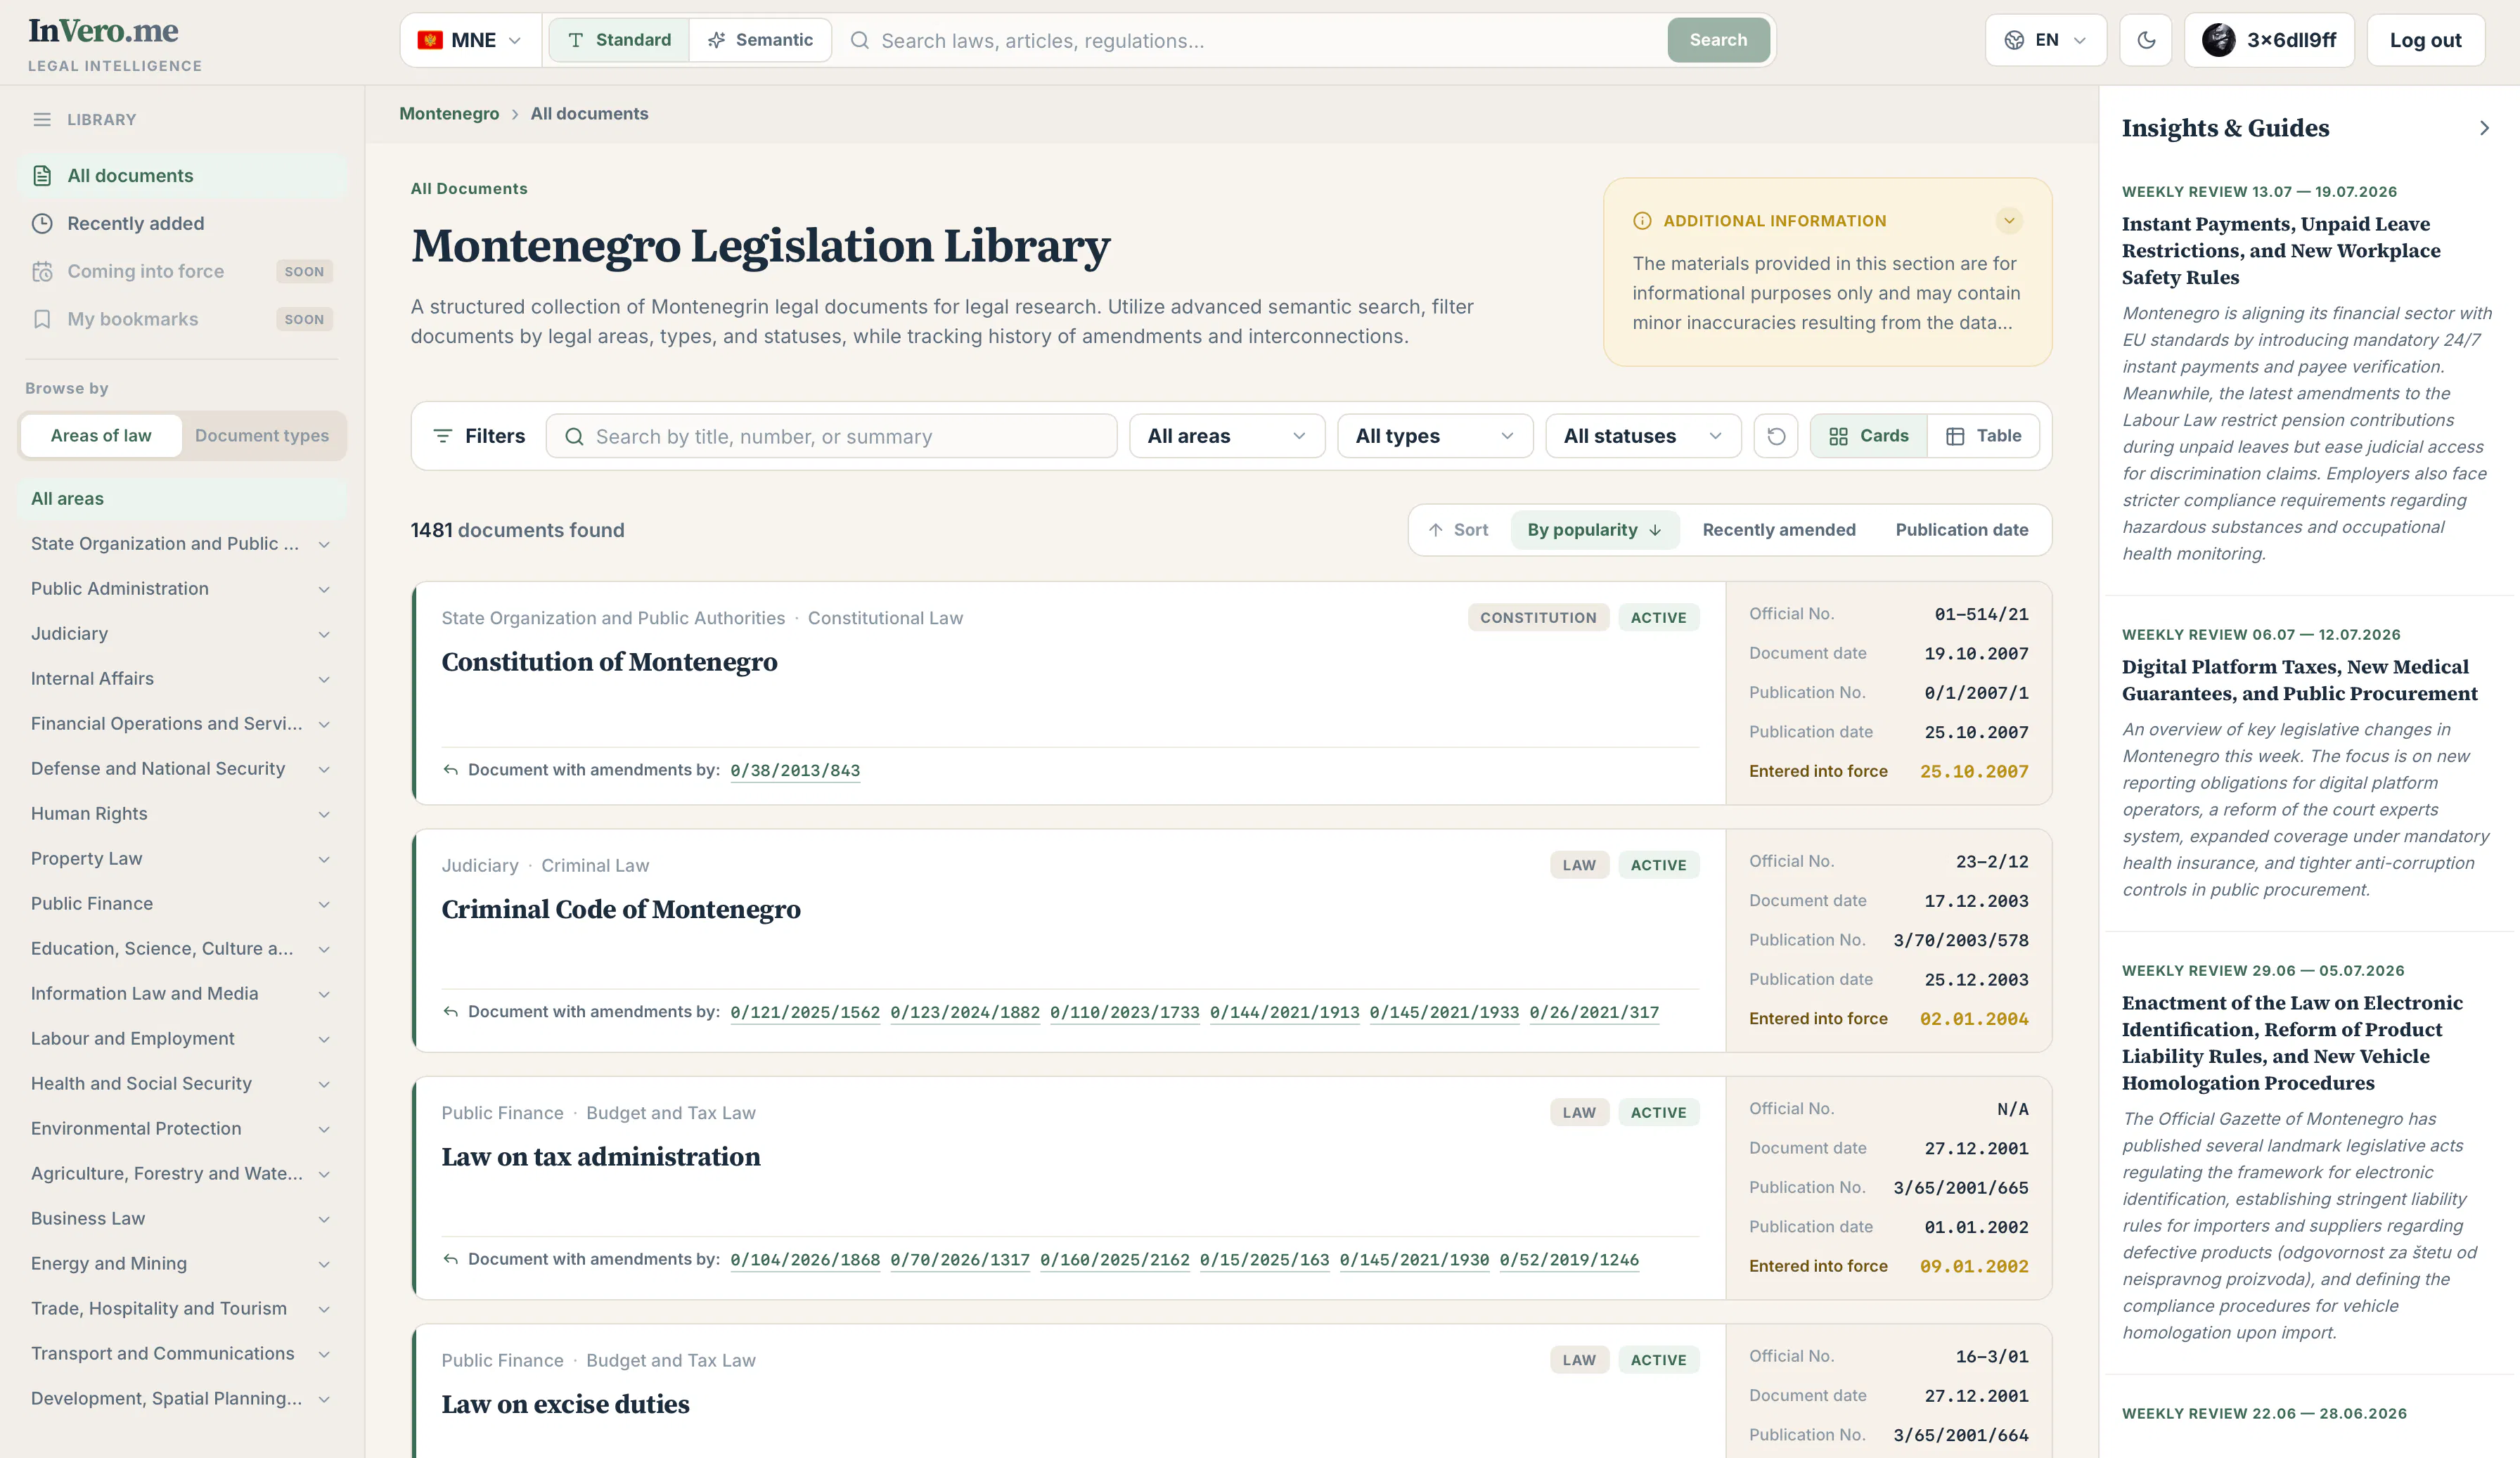Sort by Publication date
Viewport: 2520px width, 1458px height.
pos(1962,530)
